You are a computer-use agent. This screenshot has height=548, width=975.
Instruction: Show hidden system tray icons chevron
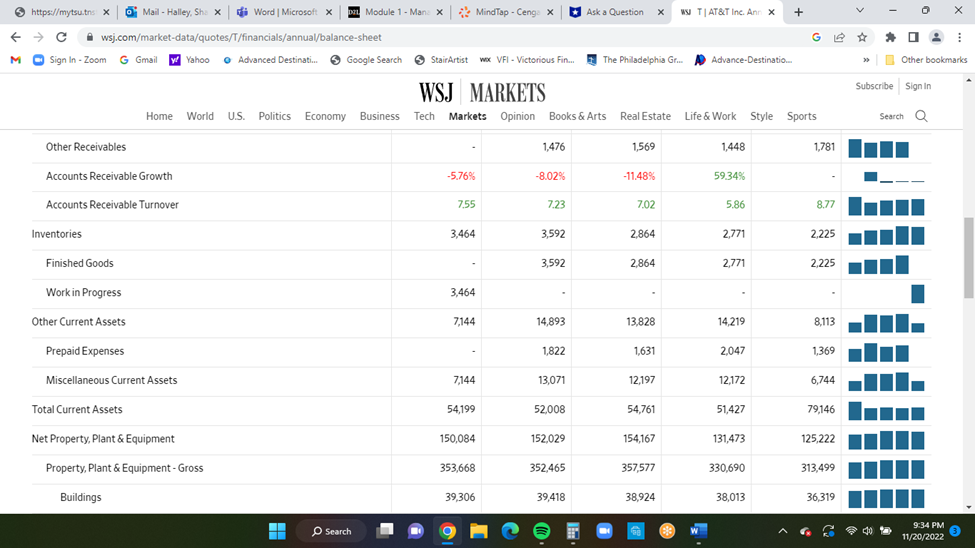(x=783, y=531)
